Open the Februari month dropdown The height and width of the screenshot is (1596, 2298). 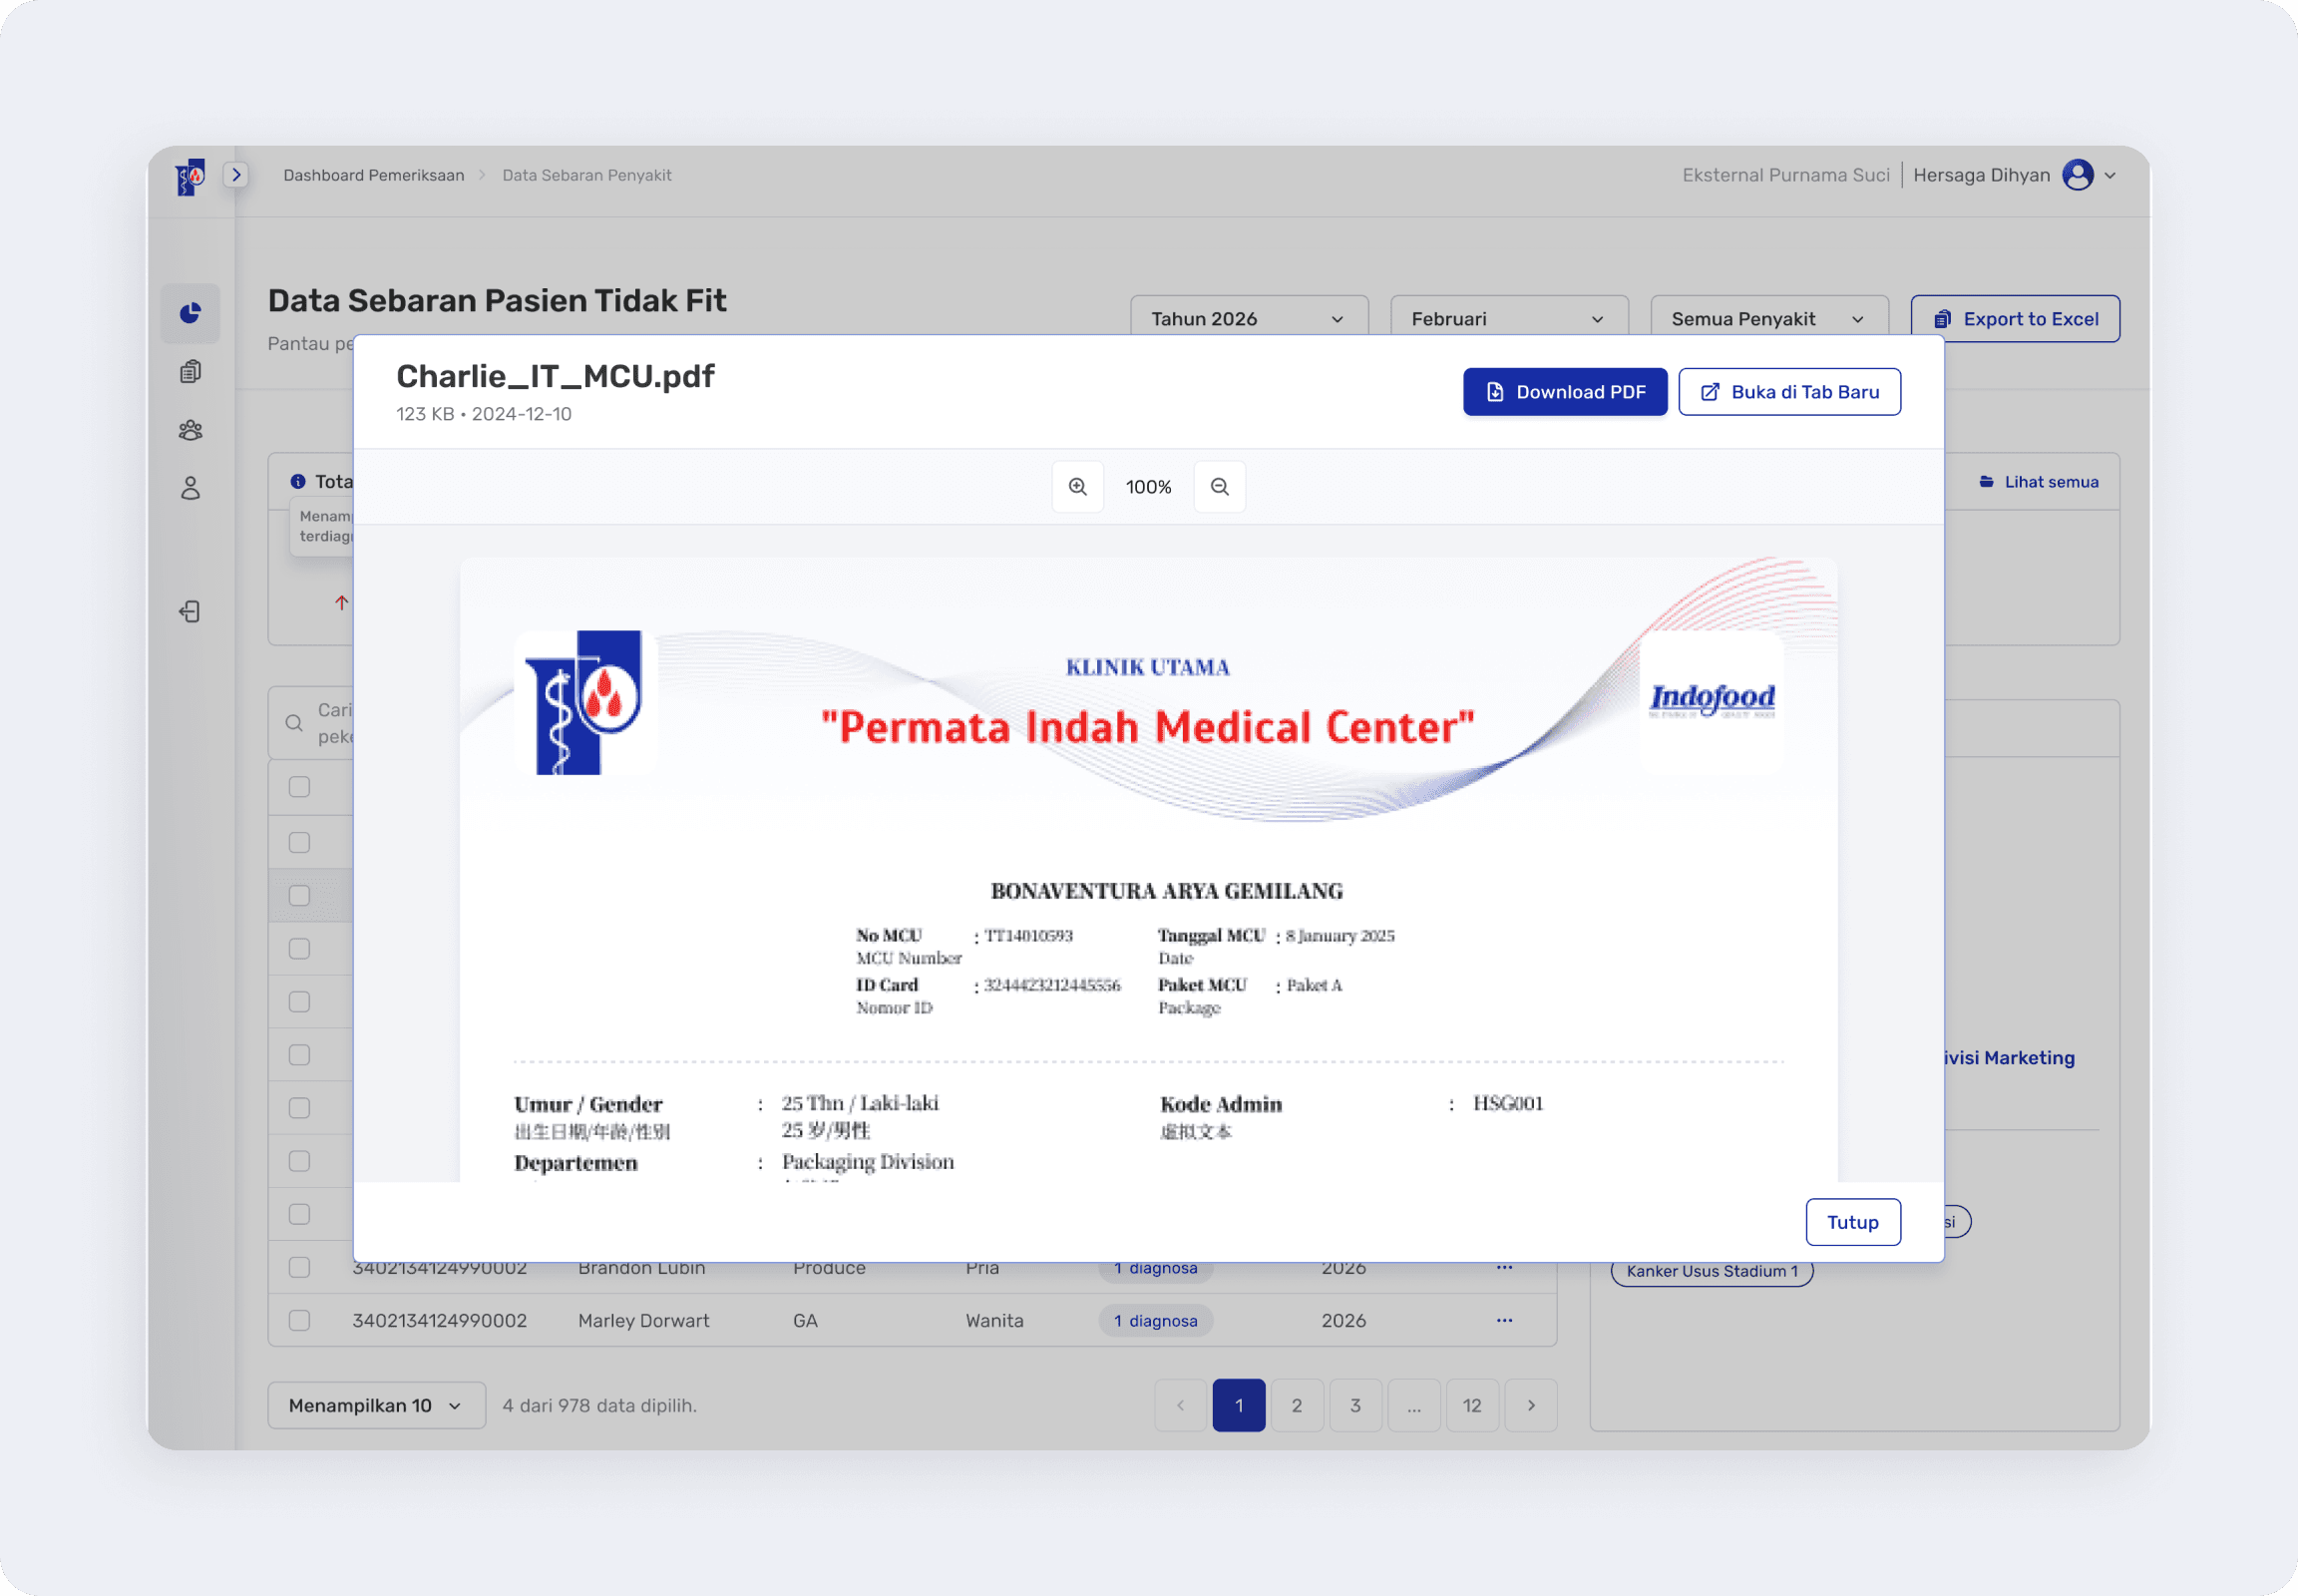[1508, 319]
